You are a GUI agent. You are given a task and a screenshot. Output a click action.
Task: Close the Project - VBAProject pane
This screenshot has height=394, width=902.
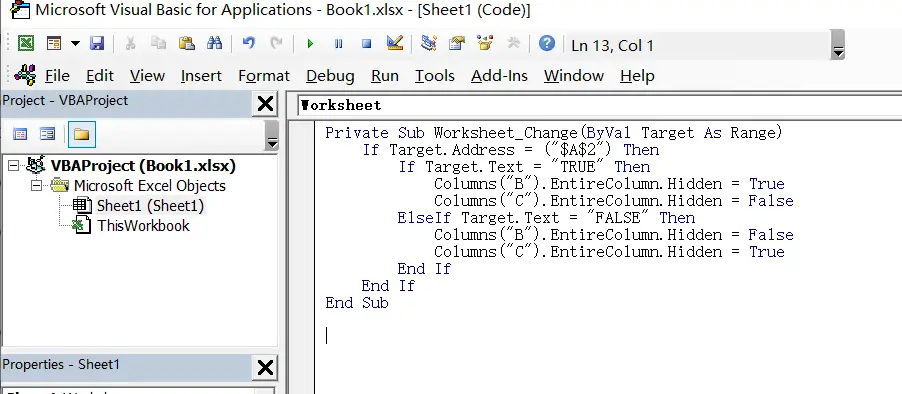265,104
